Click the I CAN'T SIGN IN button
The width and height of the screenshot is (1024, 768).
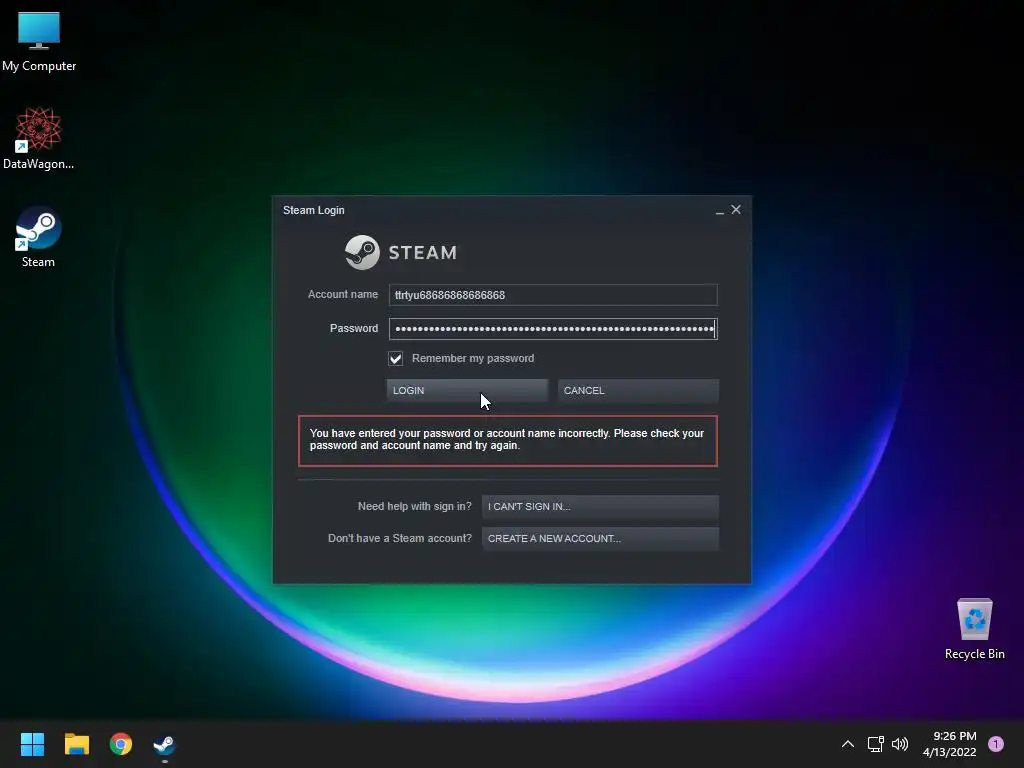600,506
